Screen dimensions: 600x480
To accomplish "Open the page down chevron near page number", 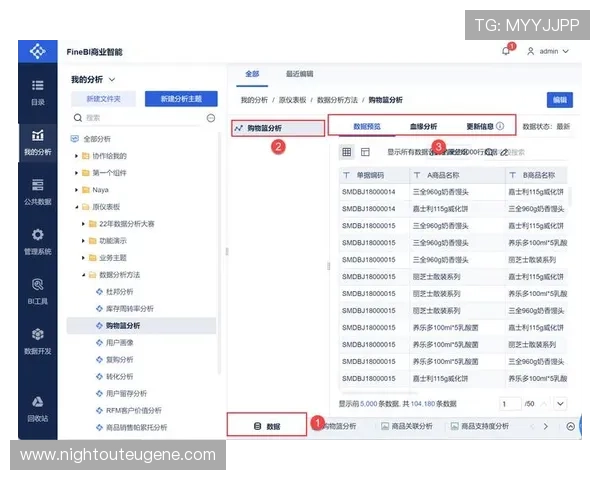I will tap(560, 404).
